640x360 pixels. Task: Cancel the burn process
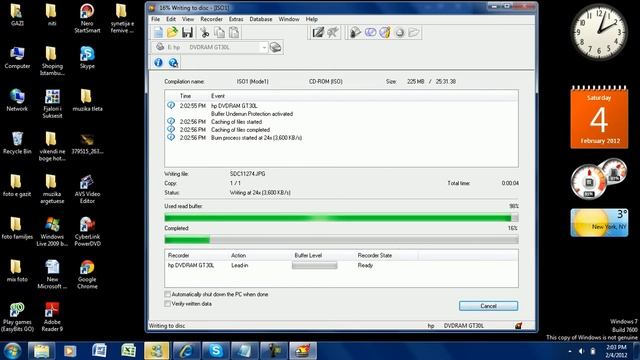[x=488, y=306]
